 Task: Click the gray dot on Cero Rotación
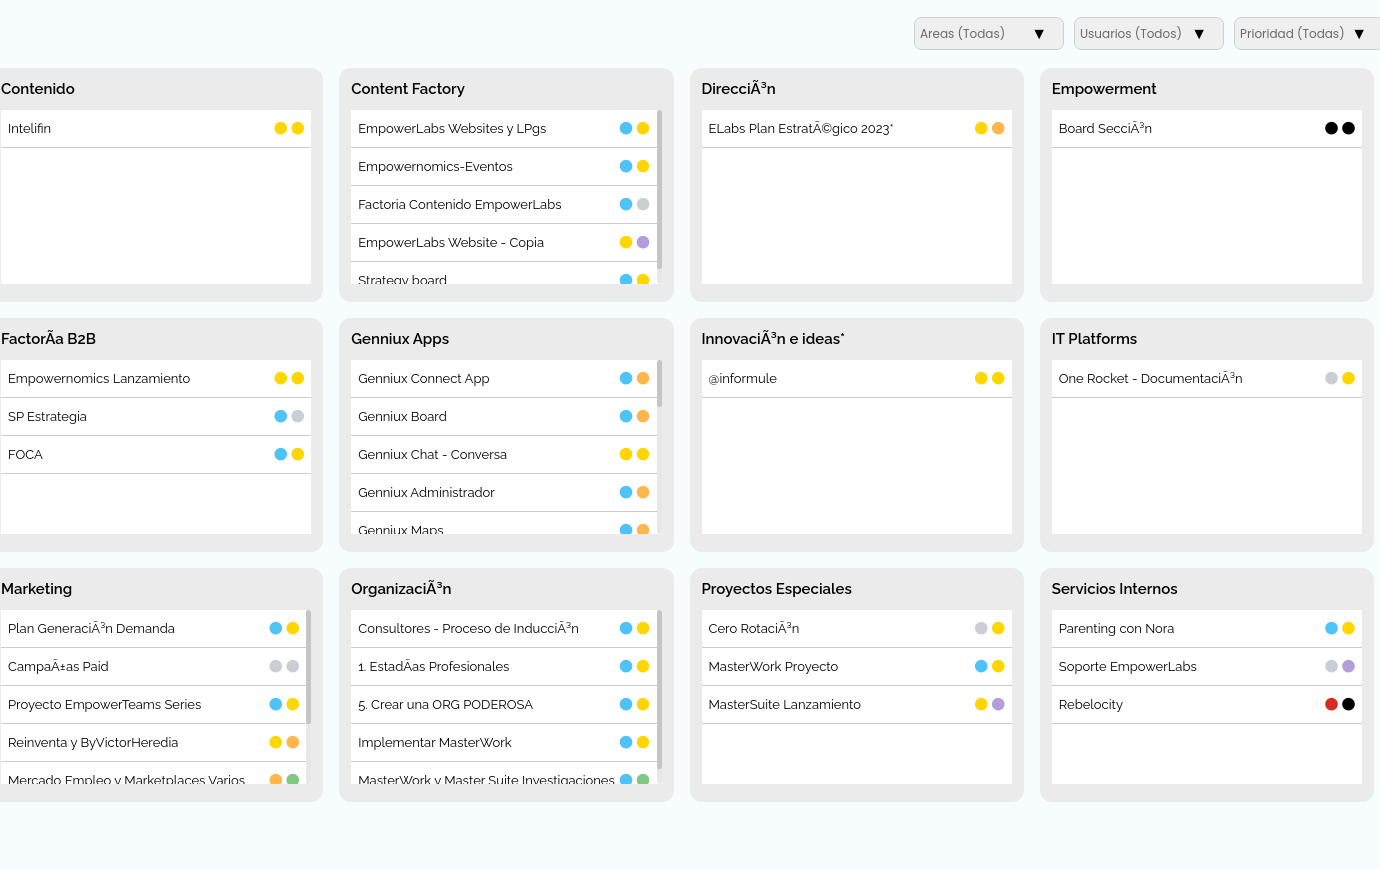[981, 628]
